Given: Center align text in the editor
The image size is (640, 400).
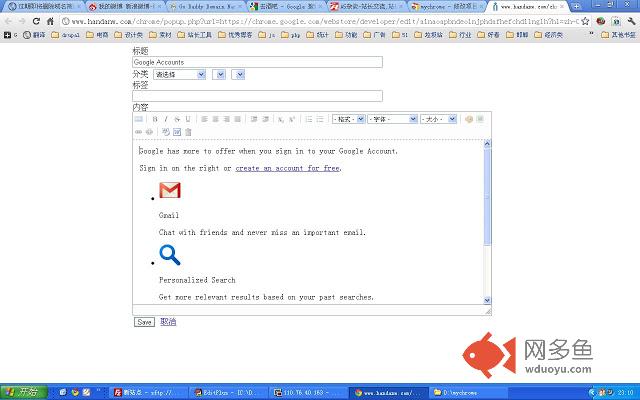Looking at the screenshot, I should click(x=216, y=119).
